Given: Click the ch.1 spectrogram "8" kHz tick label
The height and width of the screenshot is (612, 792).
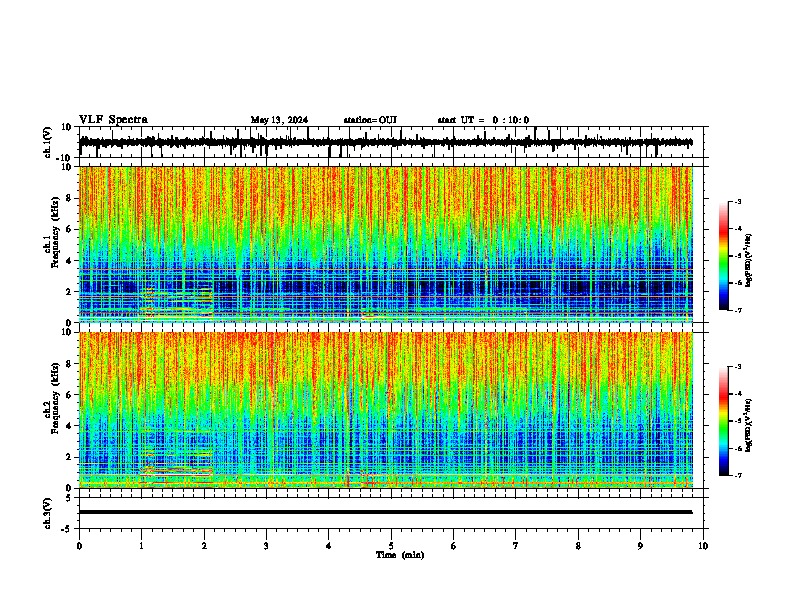Looking at the screenshot, I should [69, 198].
